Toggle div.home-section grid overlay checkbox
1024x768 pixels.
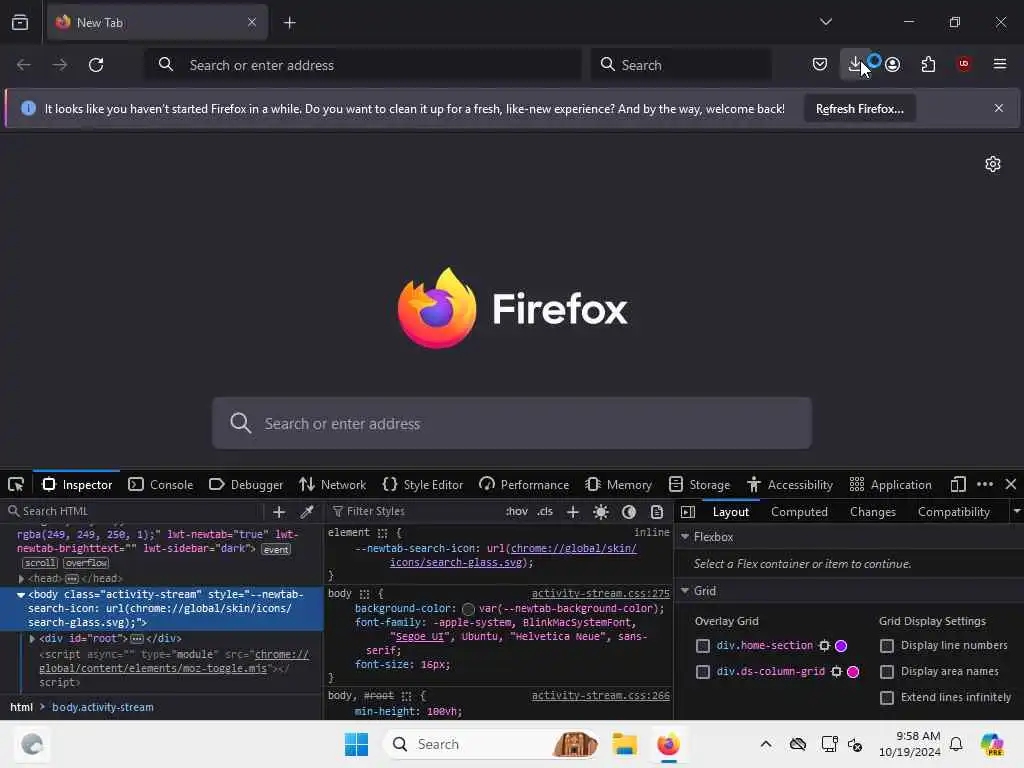pos(703,646)
